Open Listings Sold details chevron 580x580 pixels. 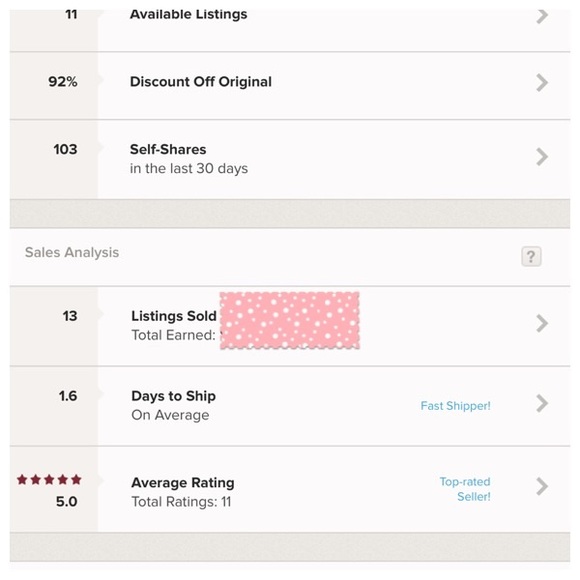(542, 323)
